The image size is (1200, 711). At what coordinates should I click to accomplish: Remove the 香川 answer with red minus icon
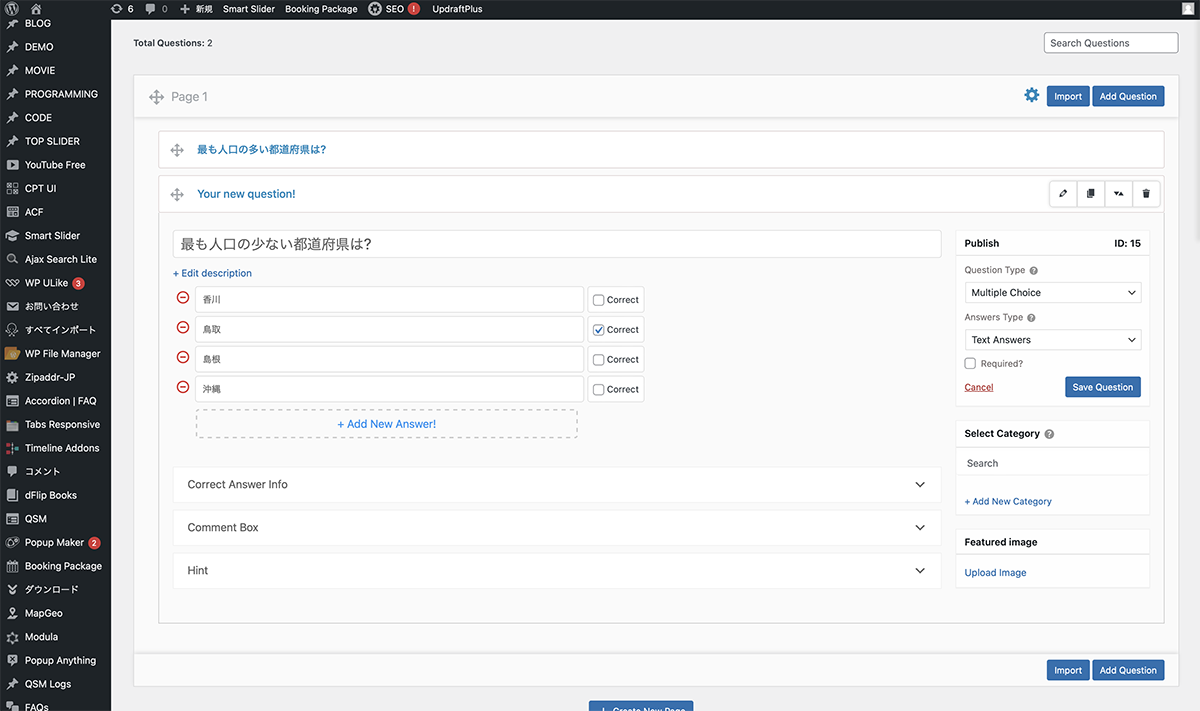[183, 298]
